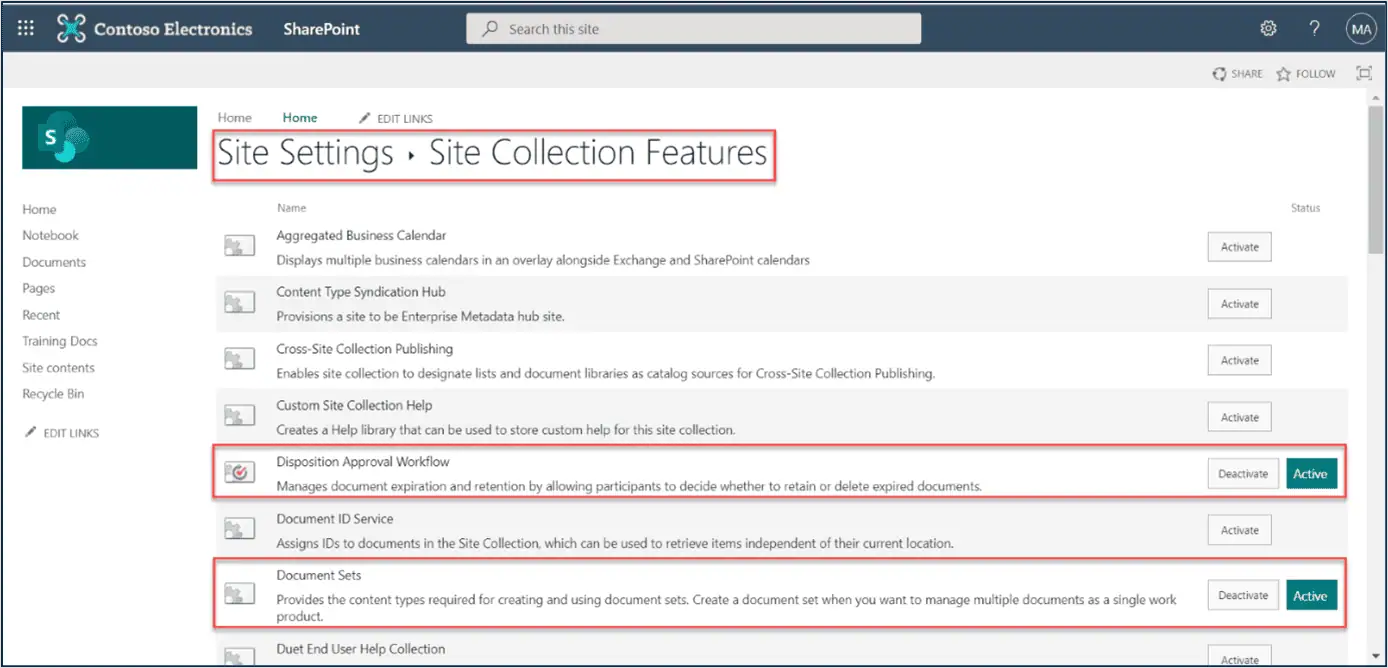Screen dimensions: 1388x668
Task: Click the focus on content icon
Action: point(1363,73)
